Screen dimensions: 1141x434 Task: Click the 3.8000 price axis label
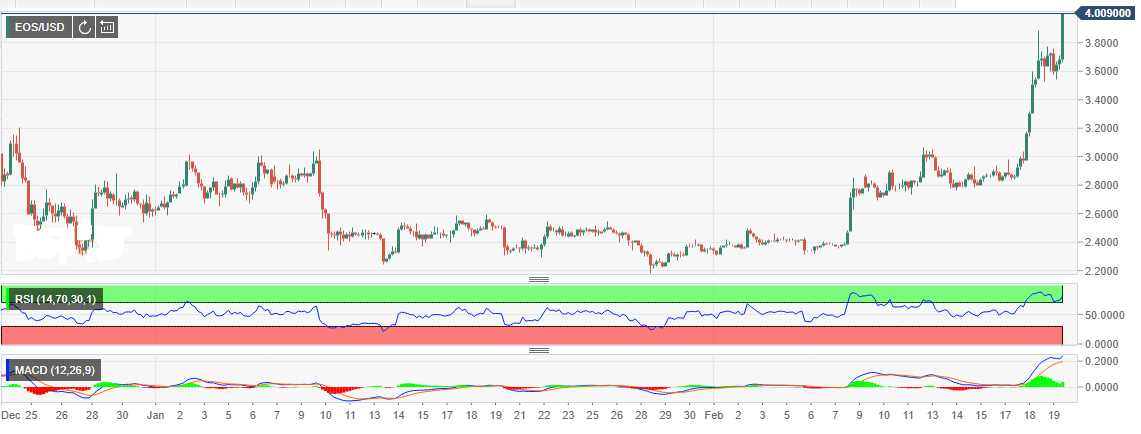pos(1102,43)
